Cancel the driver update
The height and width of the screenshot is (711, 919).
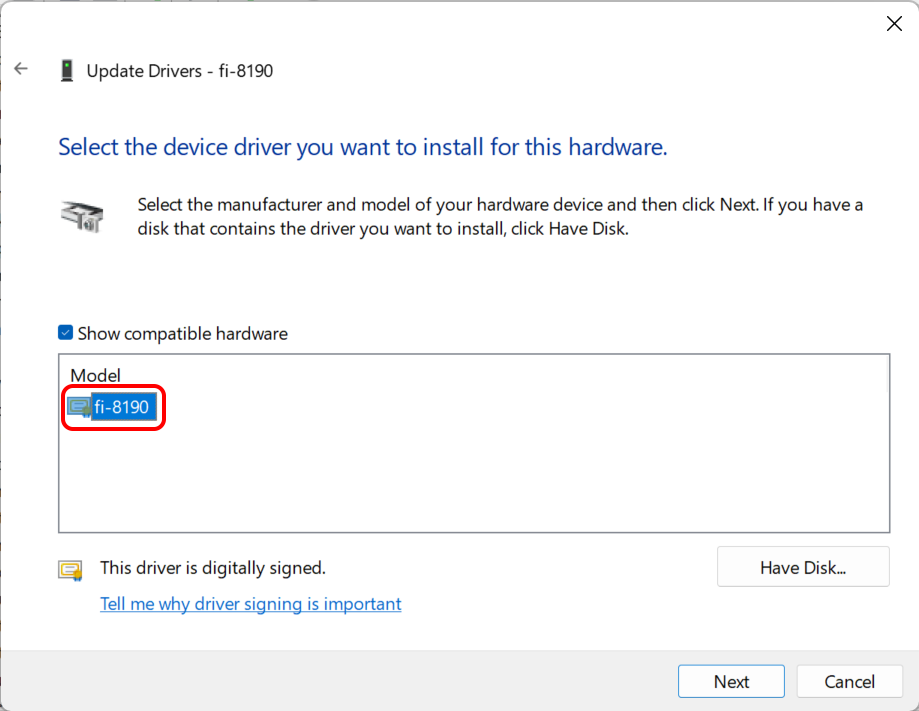click(x=849, y=682)
